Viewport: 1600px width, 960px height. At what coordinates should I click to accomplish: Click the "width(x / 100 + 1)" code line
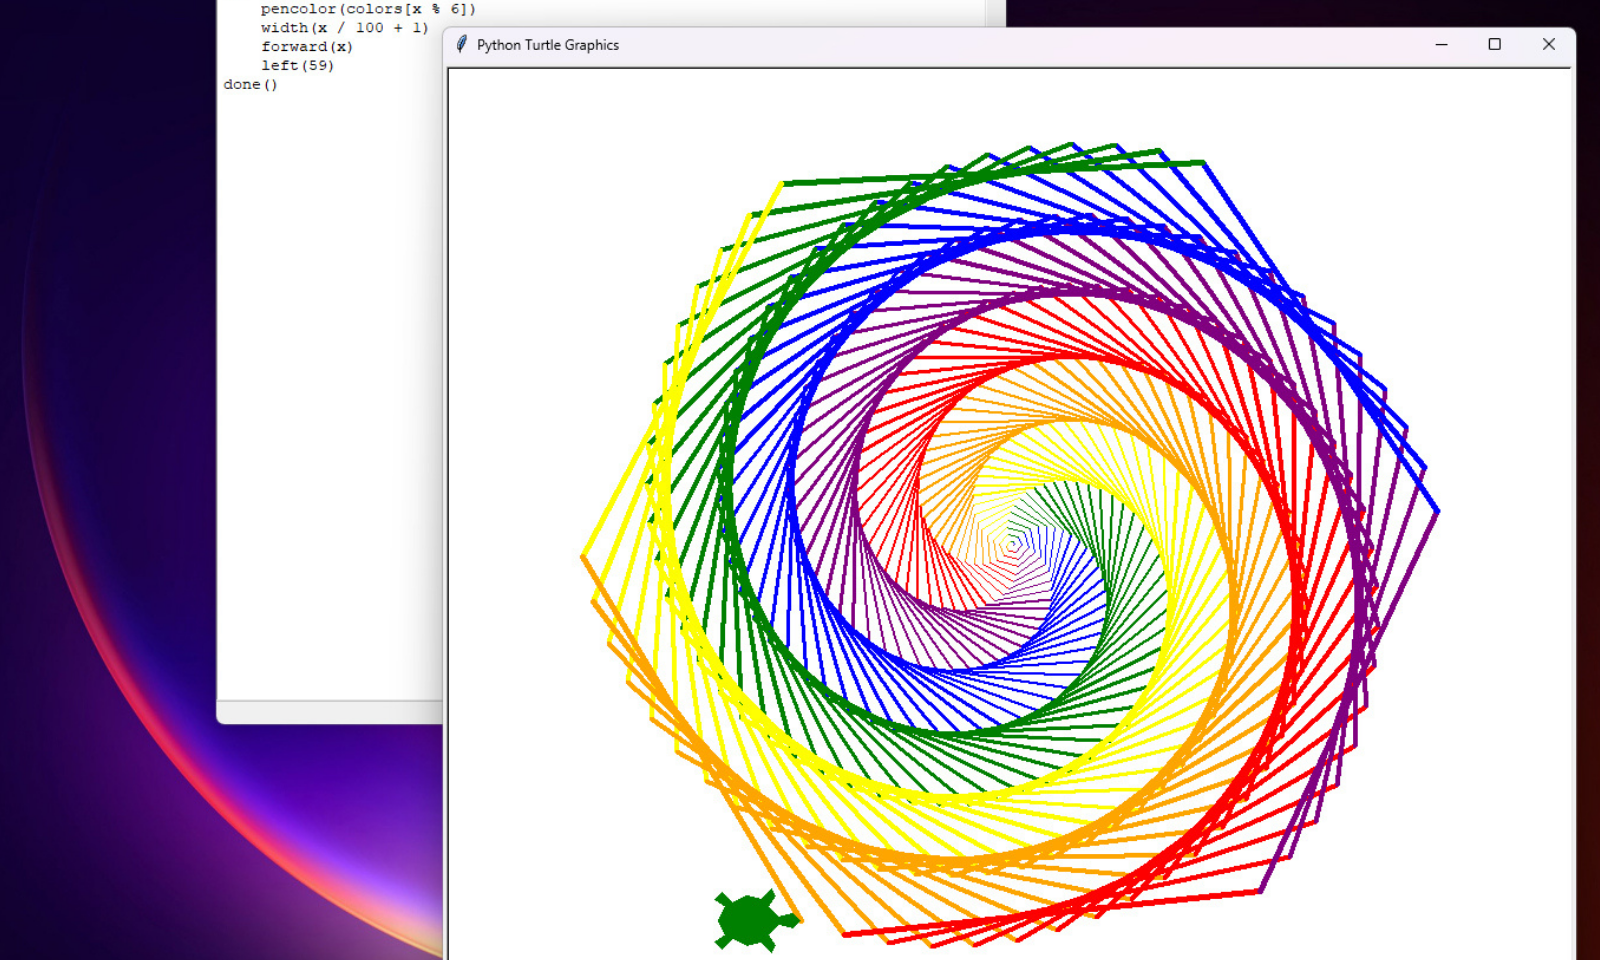345,28
